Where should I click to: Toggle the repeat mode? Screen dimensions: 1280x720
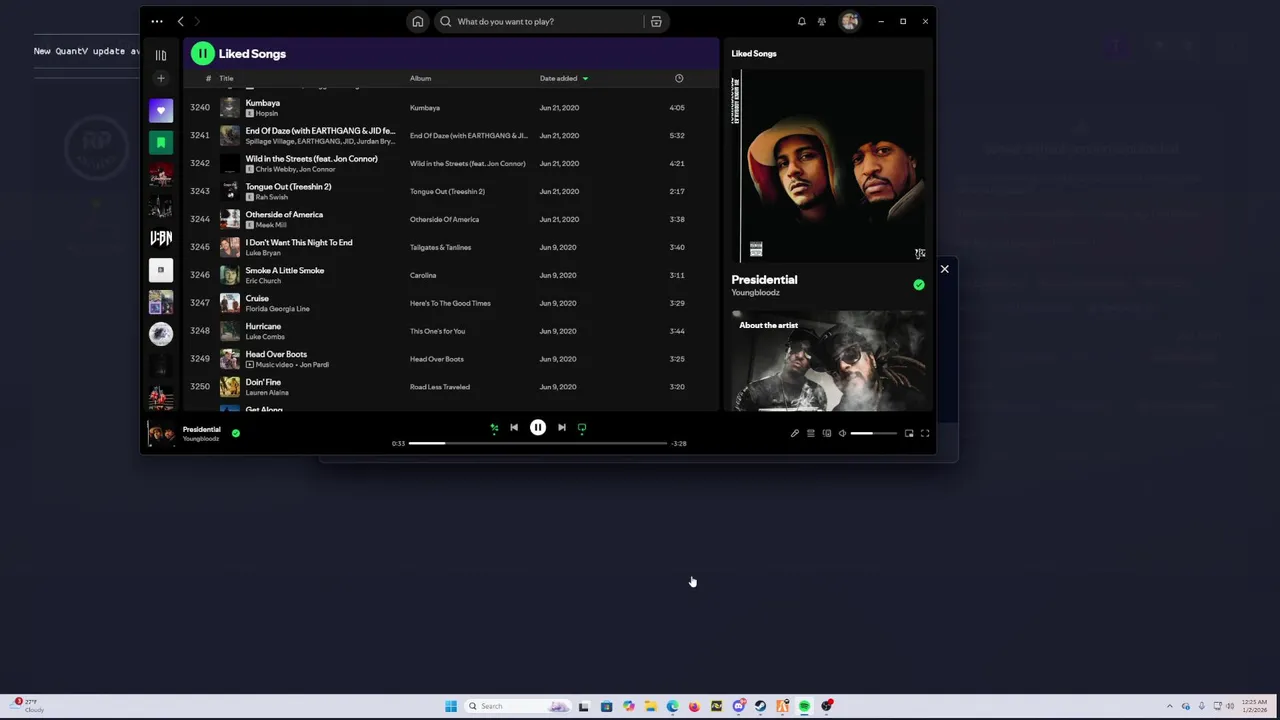click(582, 428)
